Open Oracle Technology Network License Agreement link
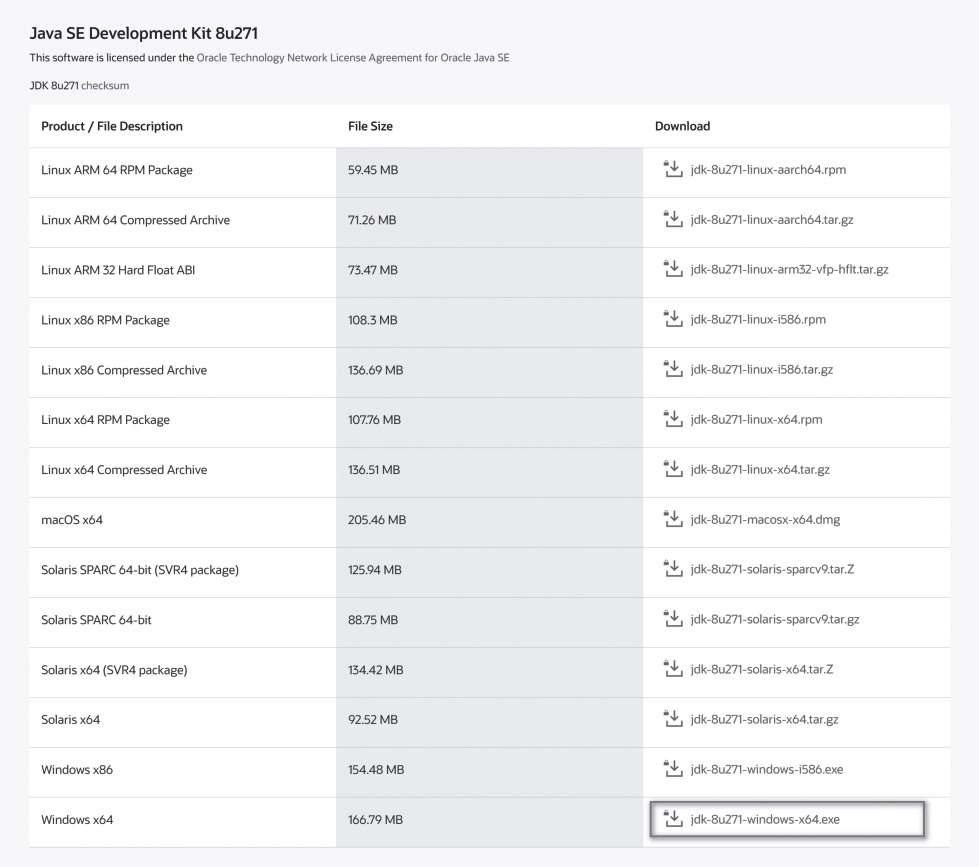 click(x=352, y=58)
